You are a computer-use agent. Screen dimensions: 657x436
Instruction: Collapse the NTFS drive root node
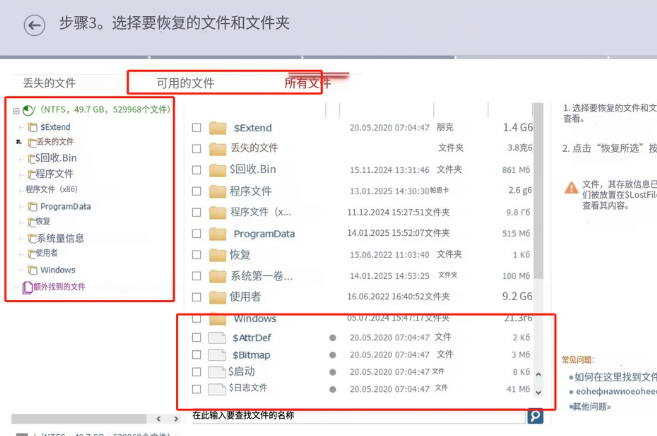click(16, 111)
